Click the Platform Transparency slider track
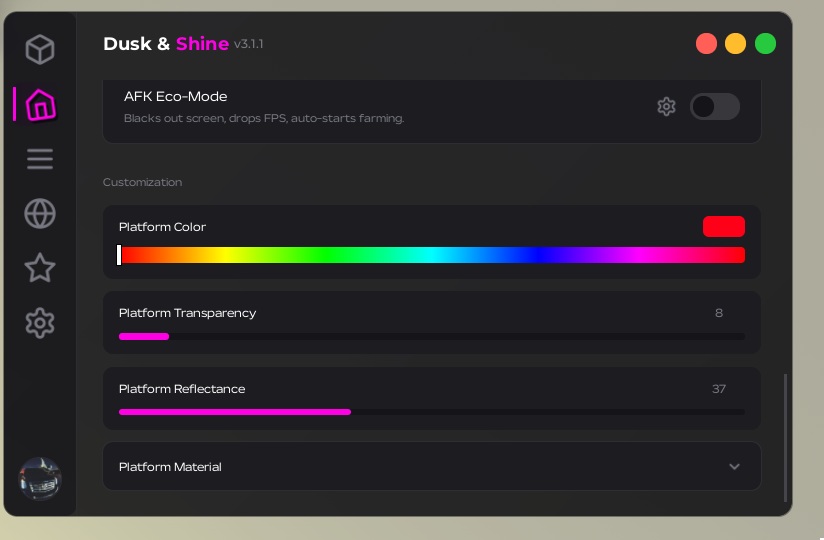 [x=431, y=337]
